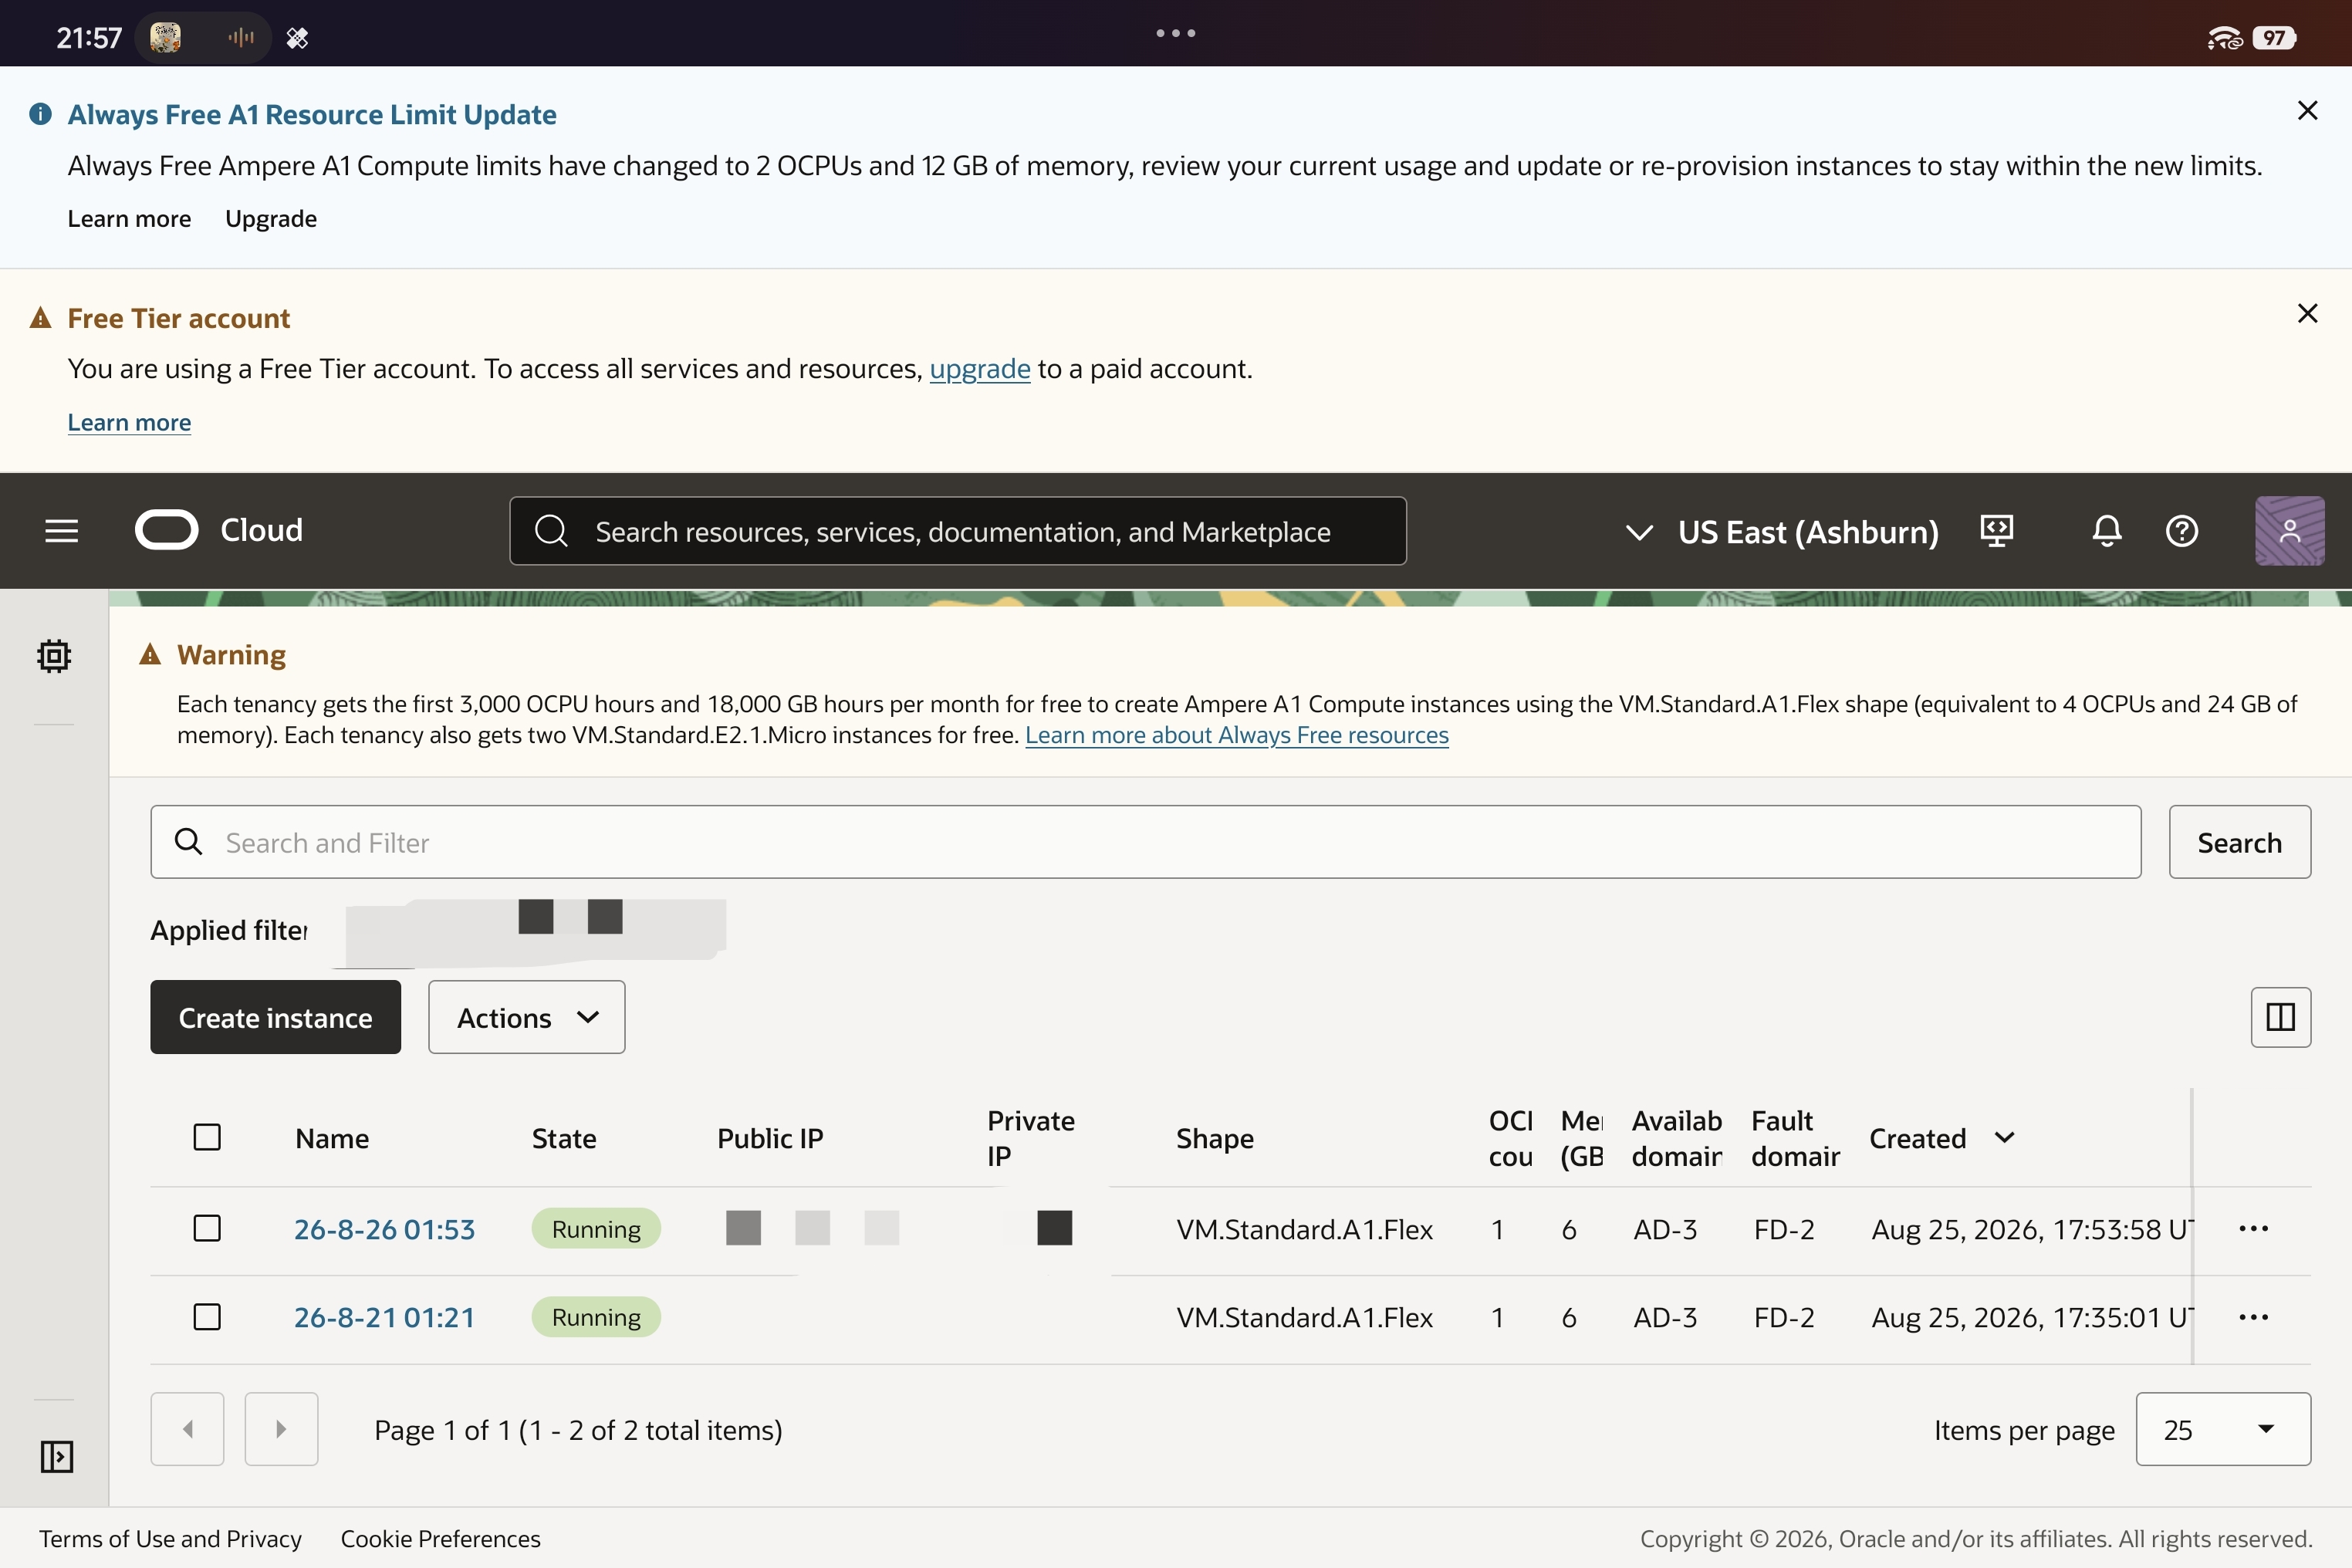
Task: Click the magnifier icon in Search and Filter
Action: pos(188,842)
